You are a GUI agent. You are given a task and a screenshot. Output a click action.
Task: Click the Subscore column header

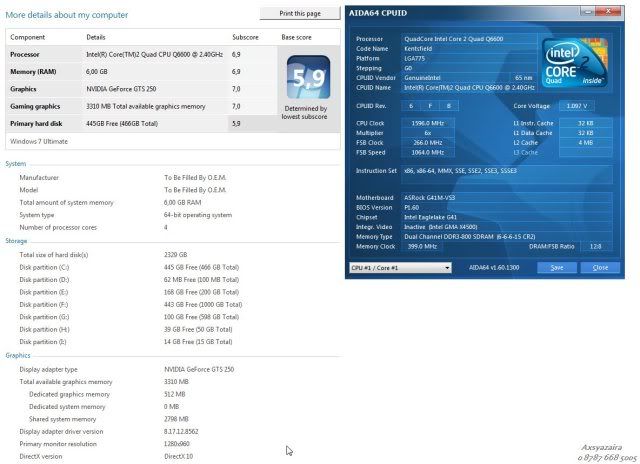point(245,37)
